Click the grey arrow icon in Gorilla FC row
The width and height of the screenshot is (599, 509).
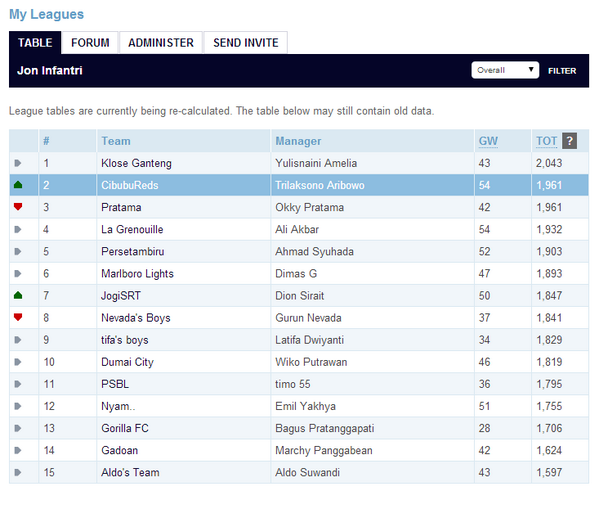point(18,428)
